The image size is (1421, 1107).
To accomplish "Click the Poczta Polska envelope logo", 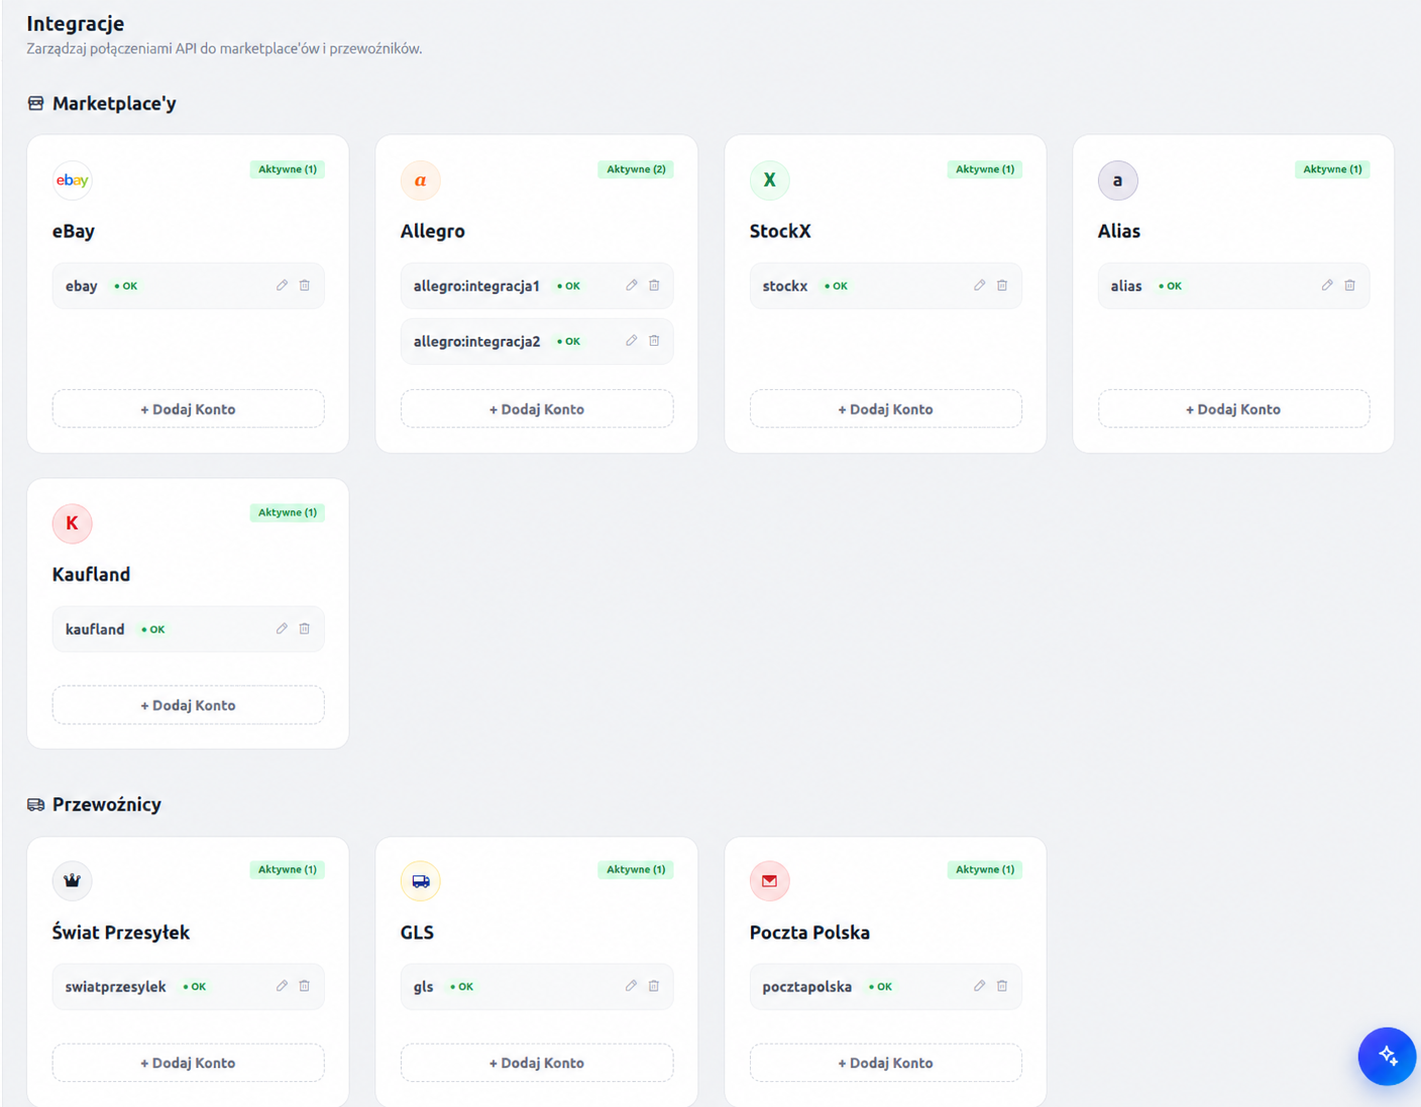I will pos(769,881).
